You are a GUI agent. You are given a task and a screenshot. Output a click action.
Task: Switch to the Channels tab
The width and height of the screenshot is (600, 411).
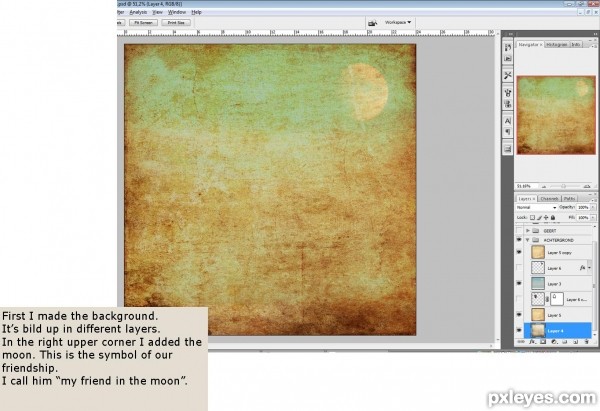click(x=549, y=199)
